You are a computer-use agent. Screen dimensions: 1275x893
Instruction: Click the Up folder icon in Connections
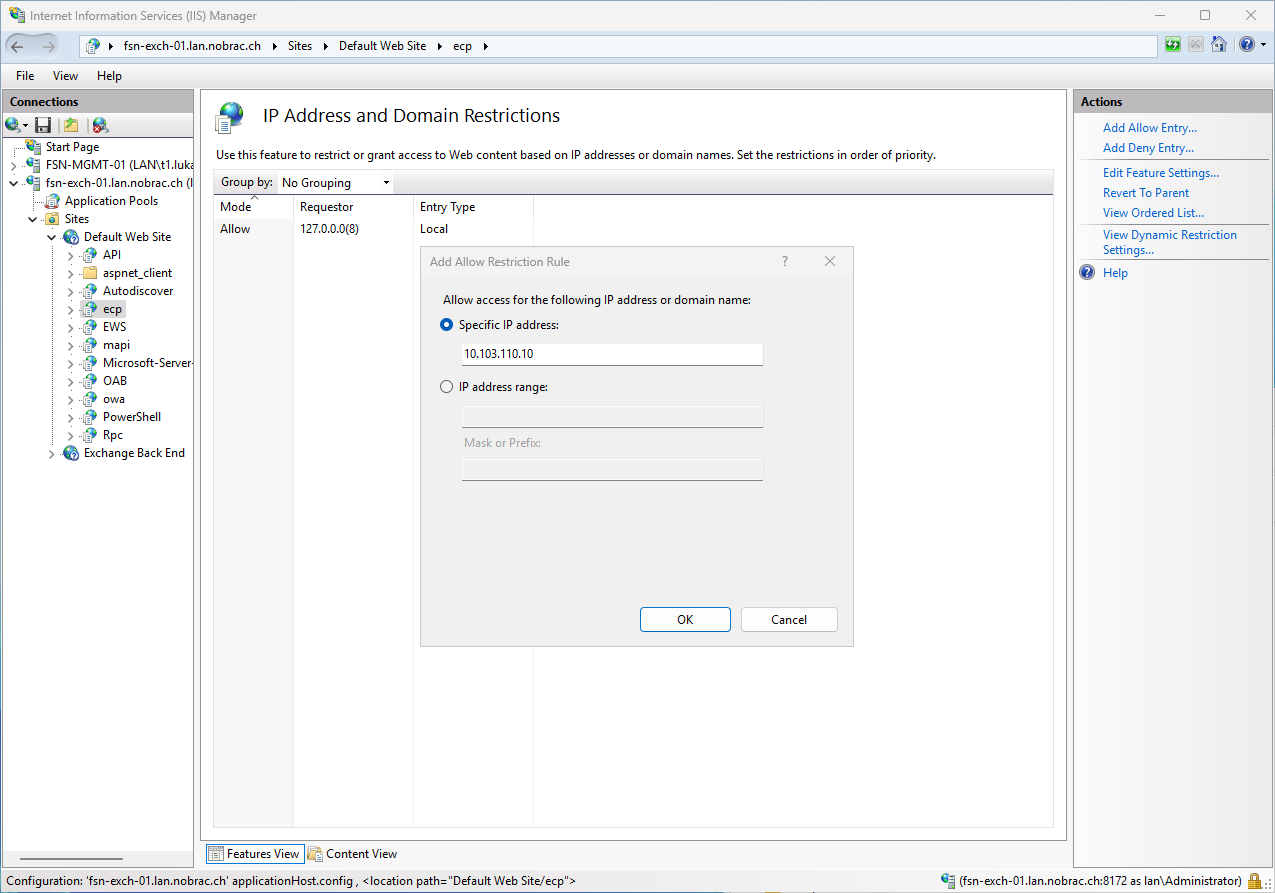tap(71, 125)
